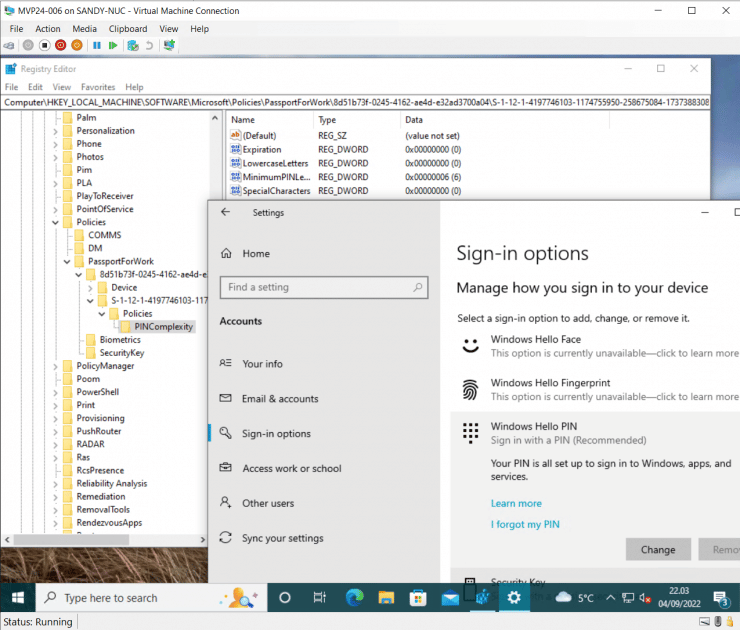Collapse the 8d51b73f-0245 GUID tree node
Screen dimensions: 740x630
[x=79, y=275]
